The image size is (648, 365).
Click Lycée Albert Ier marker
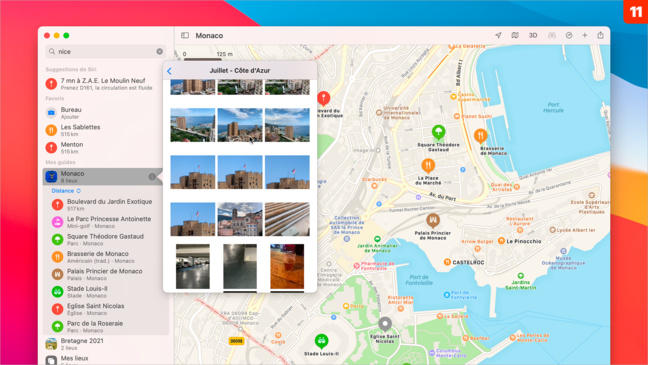pyautogui.click(x=552, y=230)
